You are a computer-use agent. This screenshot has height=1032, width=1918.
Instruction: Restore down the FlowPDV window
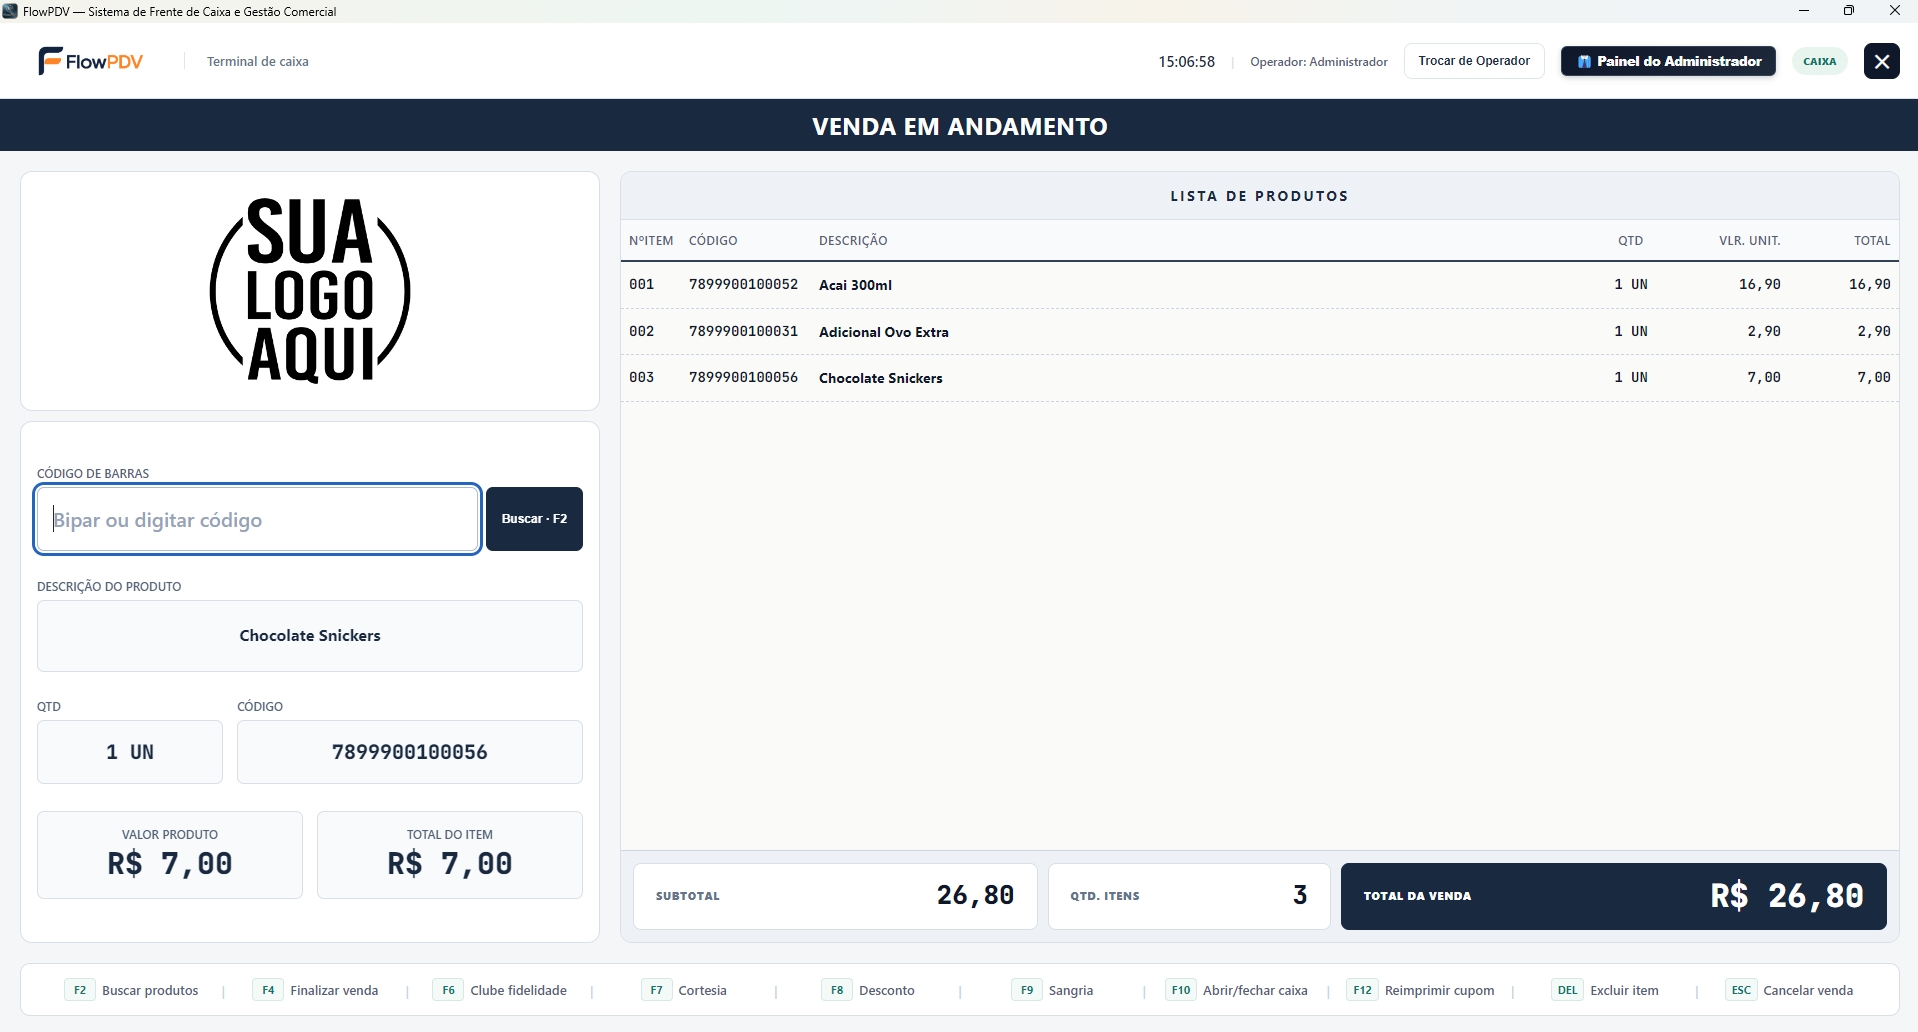tap(1849, 11)
